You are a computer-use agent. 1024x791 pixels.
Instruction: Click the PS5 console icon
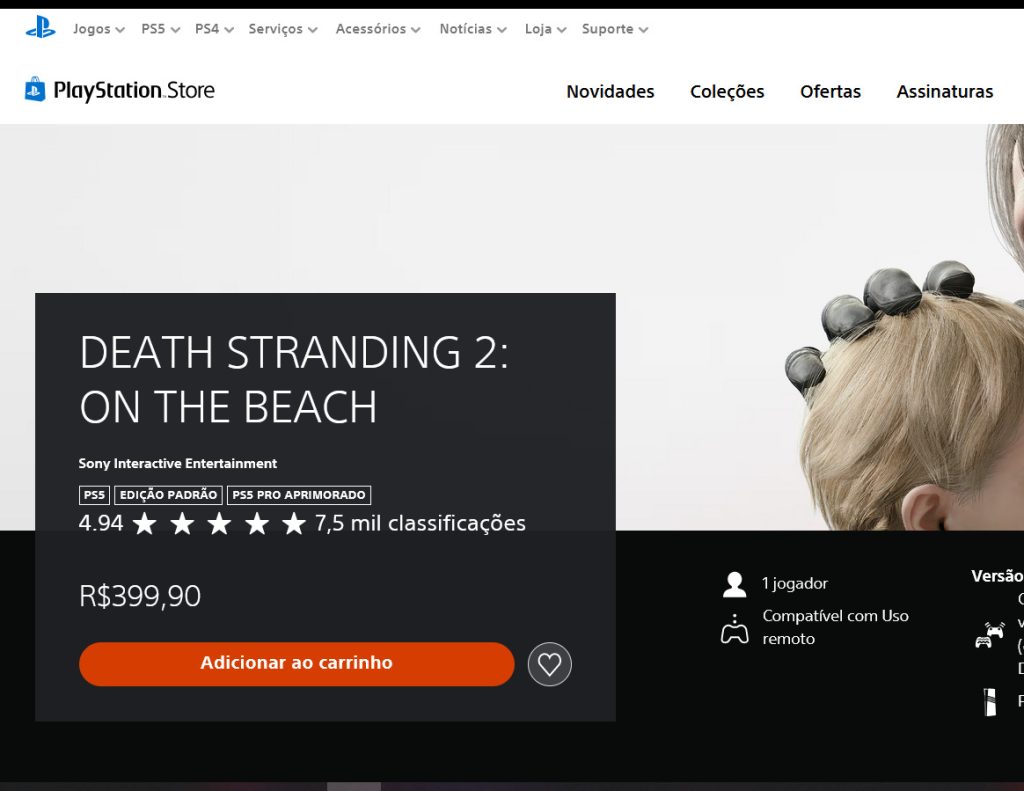990,702
